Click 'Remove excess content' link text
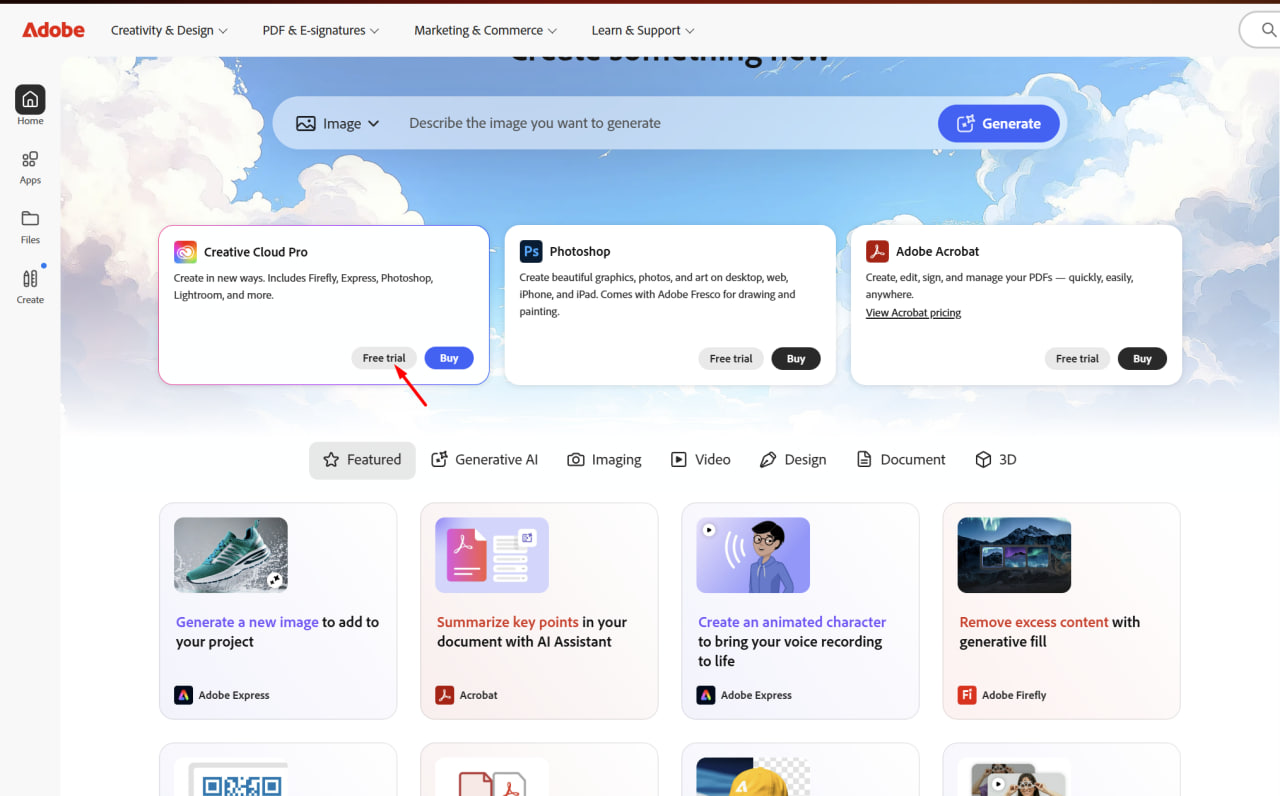The image size is (1280, 796). (x=1034, y=622)
